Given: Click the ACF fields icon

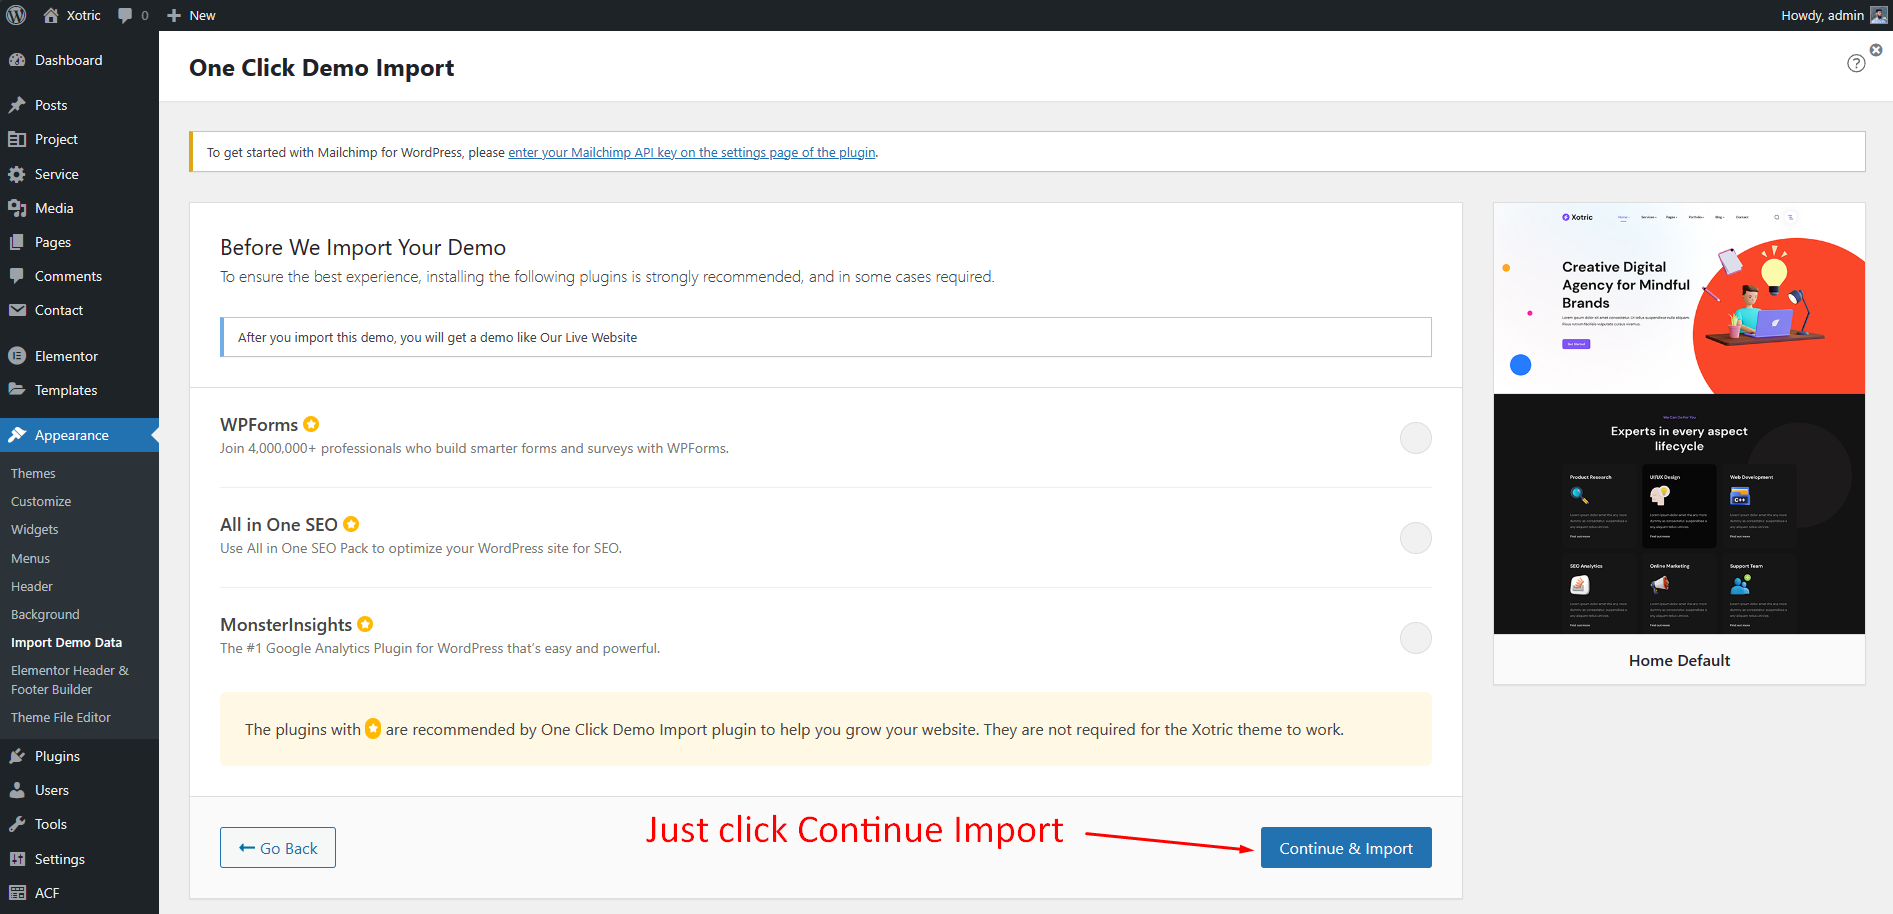Looking at the screenshot, I should click(17, 893).
